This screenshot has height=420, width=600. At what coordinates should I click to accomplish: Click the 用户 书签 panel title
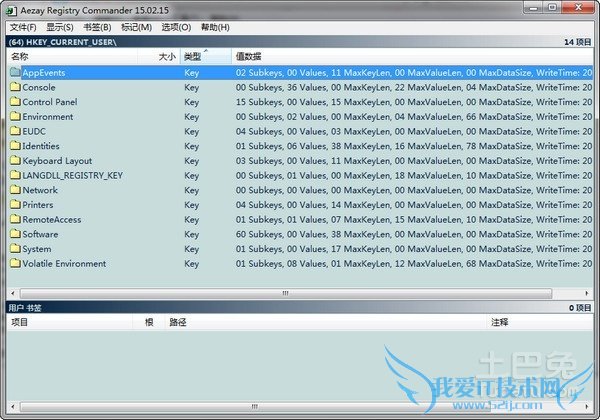click(x=24, y=308)
